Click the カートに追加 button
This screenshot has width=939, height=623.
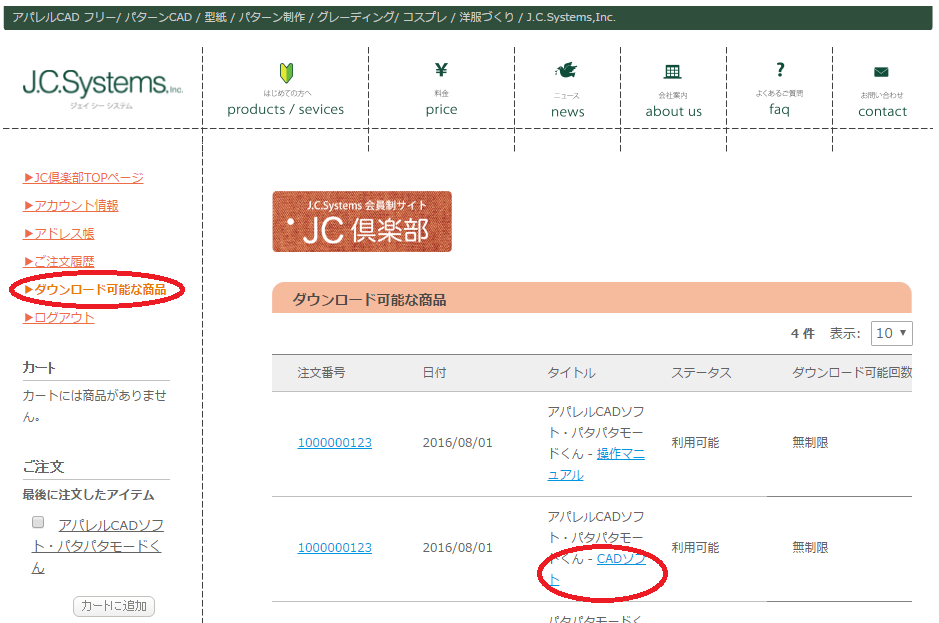click(114, 606)
